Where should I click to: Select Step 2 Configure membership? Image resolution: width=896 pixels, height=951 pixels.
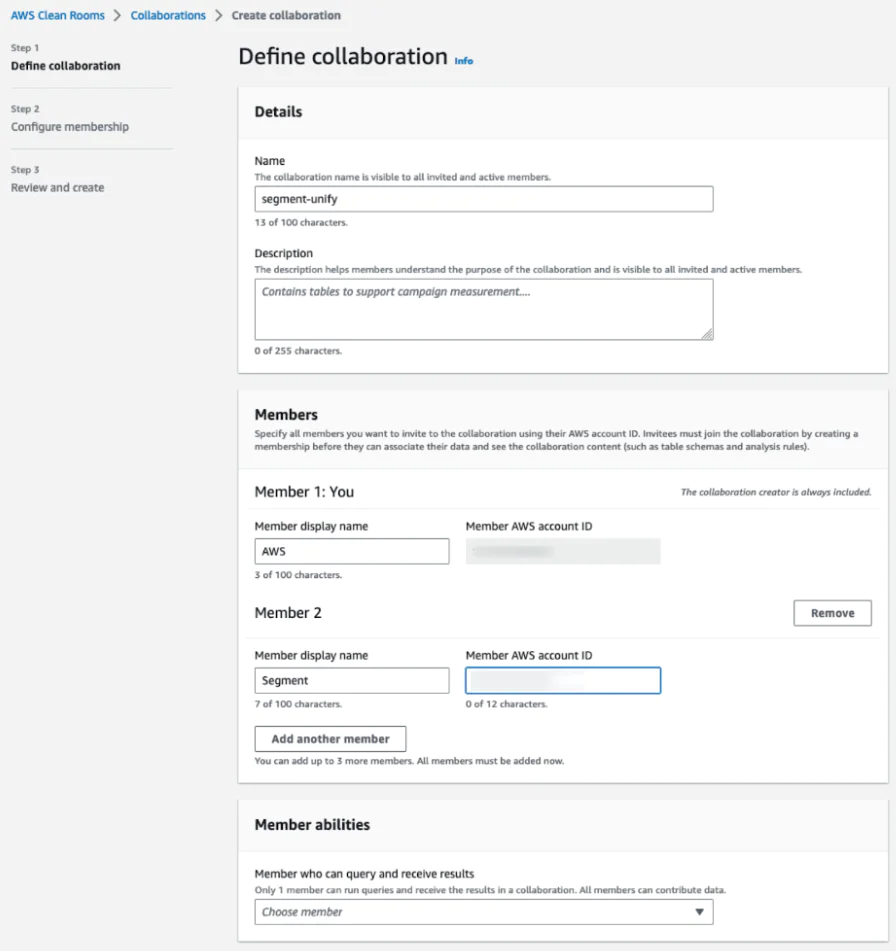point(69,126)
